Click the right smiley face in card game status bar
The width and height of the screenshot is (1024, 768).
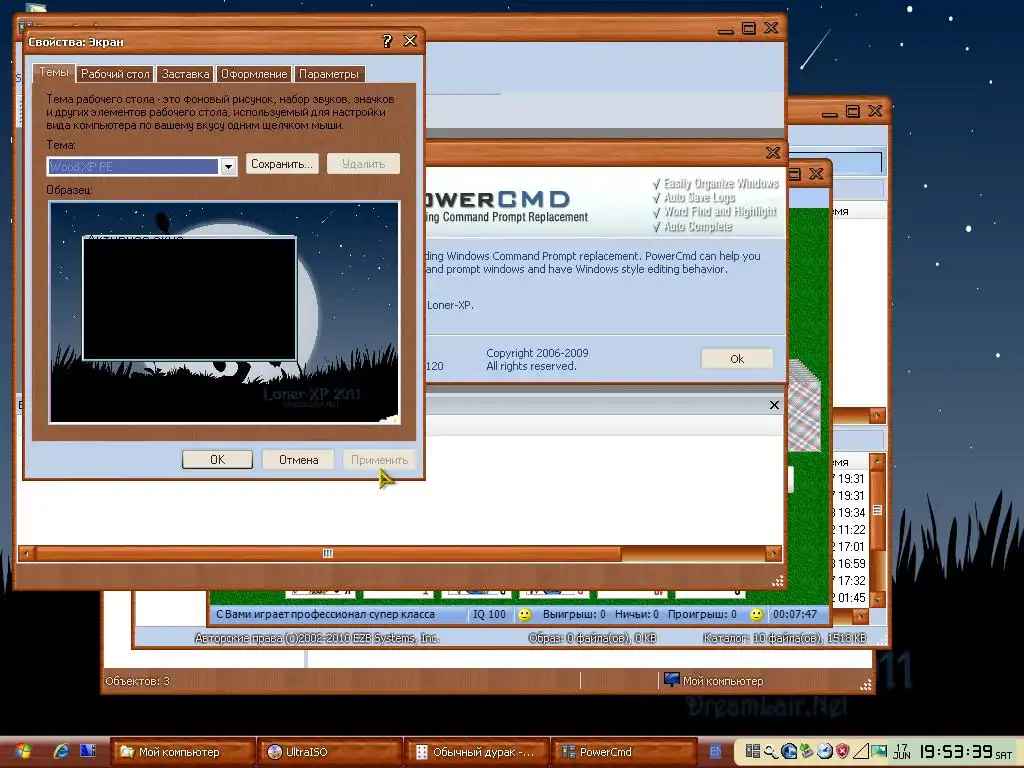756,615
